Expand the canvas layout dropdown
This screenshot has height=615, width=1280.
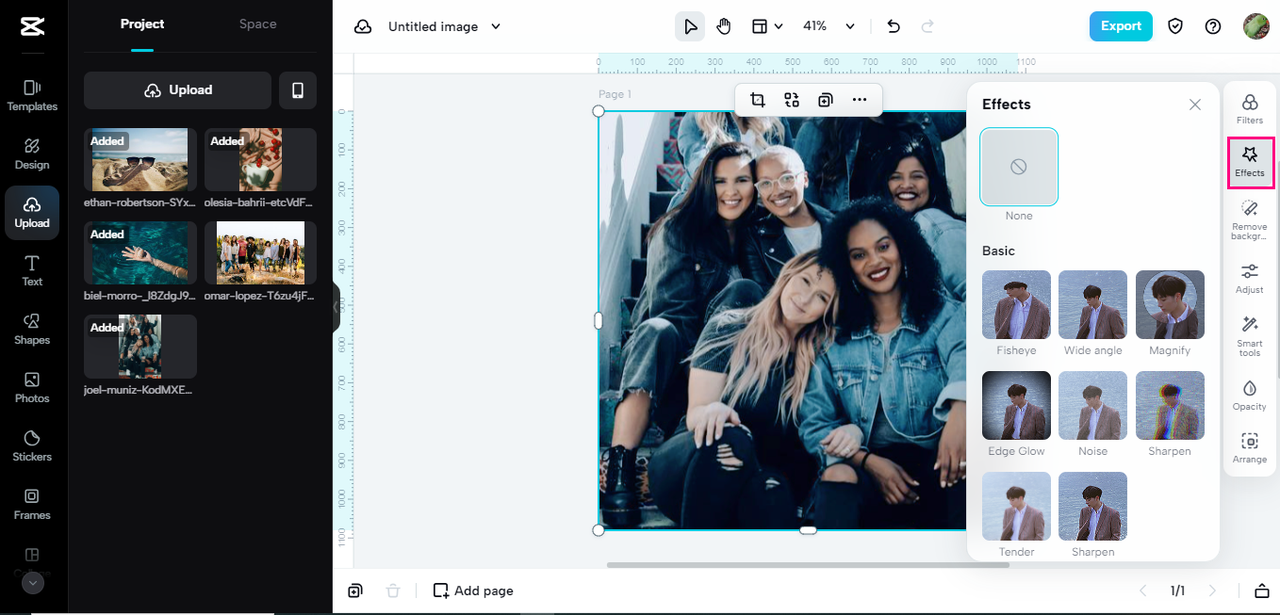(x=767, y=27)
